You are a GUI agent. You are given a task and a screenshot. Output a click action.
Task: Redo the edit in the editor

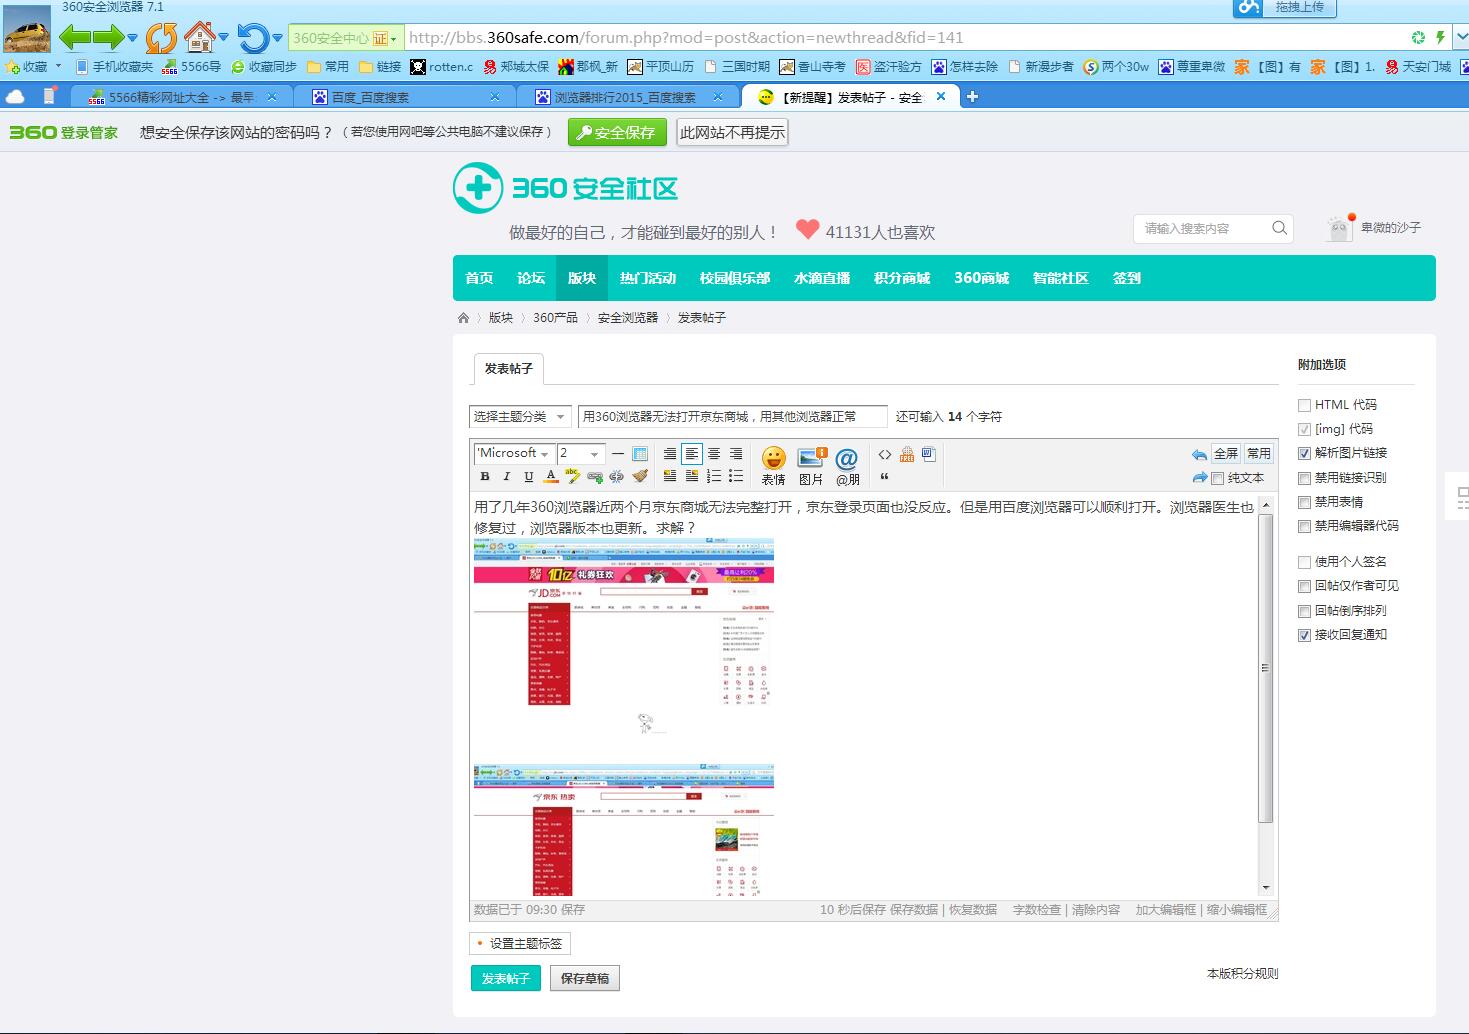(1199, 478)
